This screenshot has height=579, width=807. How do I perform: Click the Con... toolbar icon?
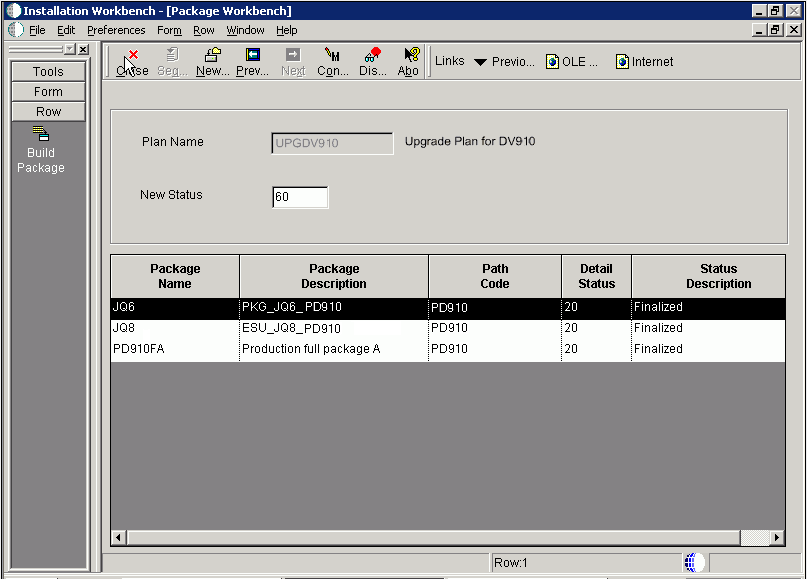pos(332,62)
